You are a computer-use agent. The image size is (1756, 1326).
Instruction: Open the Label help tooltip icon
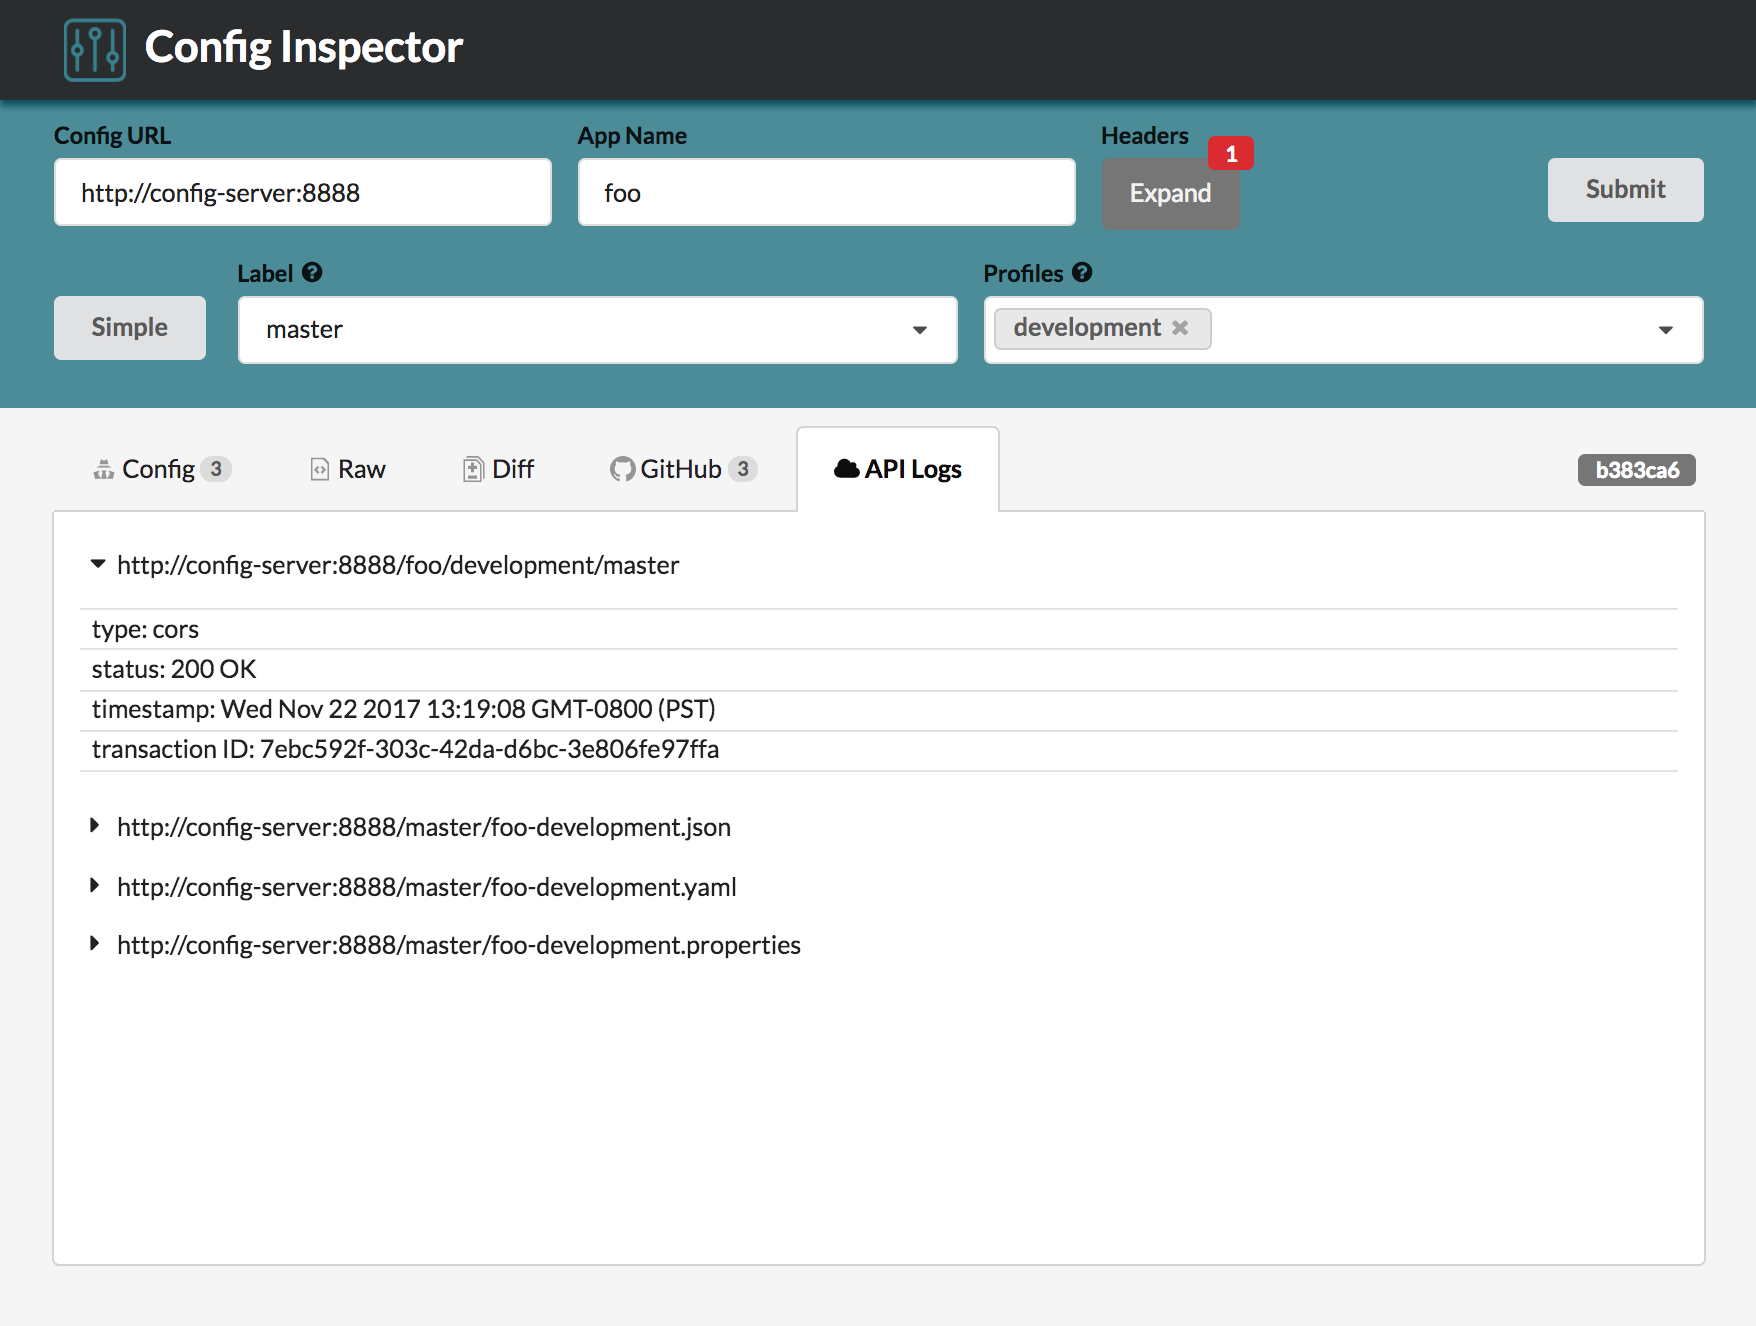pos(311,272)
